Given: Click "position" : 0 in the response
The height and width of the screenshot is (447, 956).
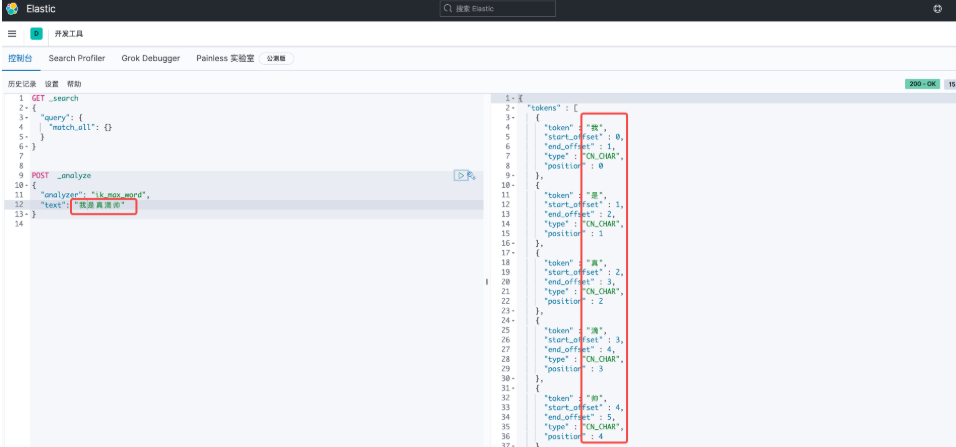Looking at the screenshot, I should 574,166.
